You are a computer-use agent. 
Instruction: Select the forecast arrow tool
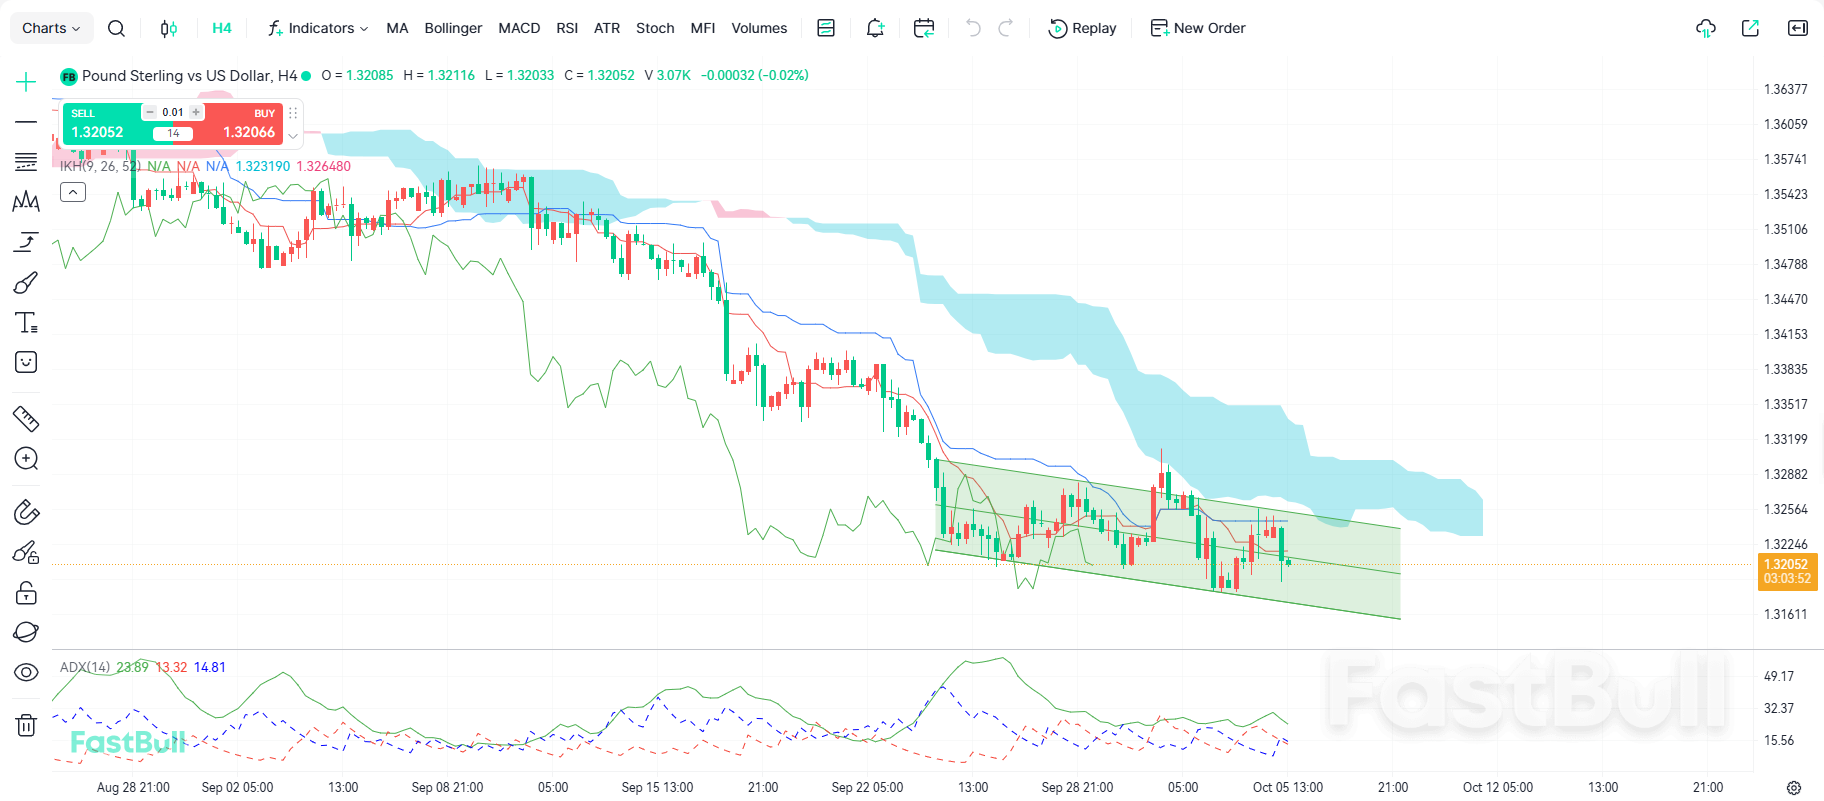coord(26,242)
